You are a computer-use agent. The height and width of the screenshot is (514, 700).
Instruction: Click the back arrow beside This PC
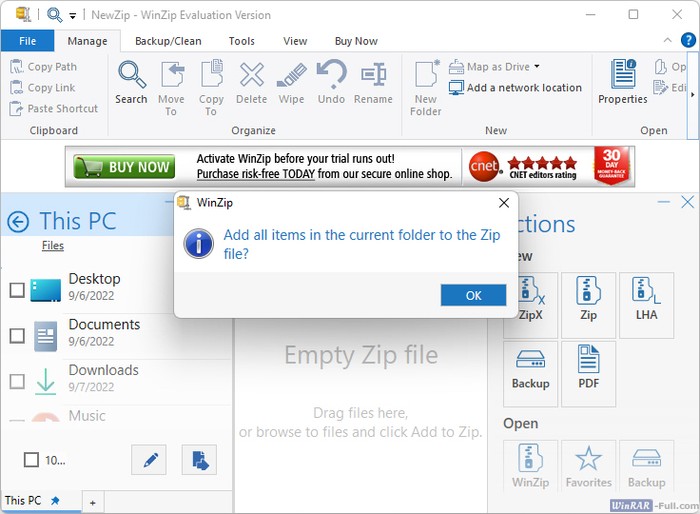pyautogui.click(x=18, y=222)
